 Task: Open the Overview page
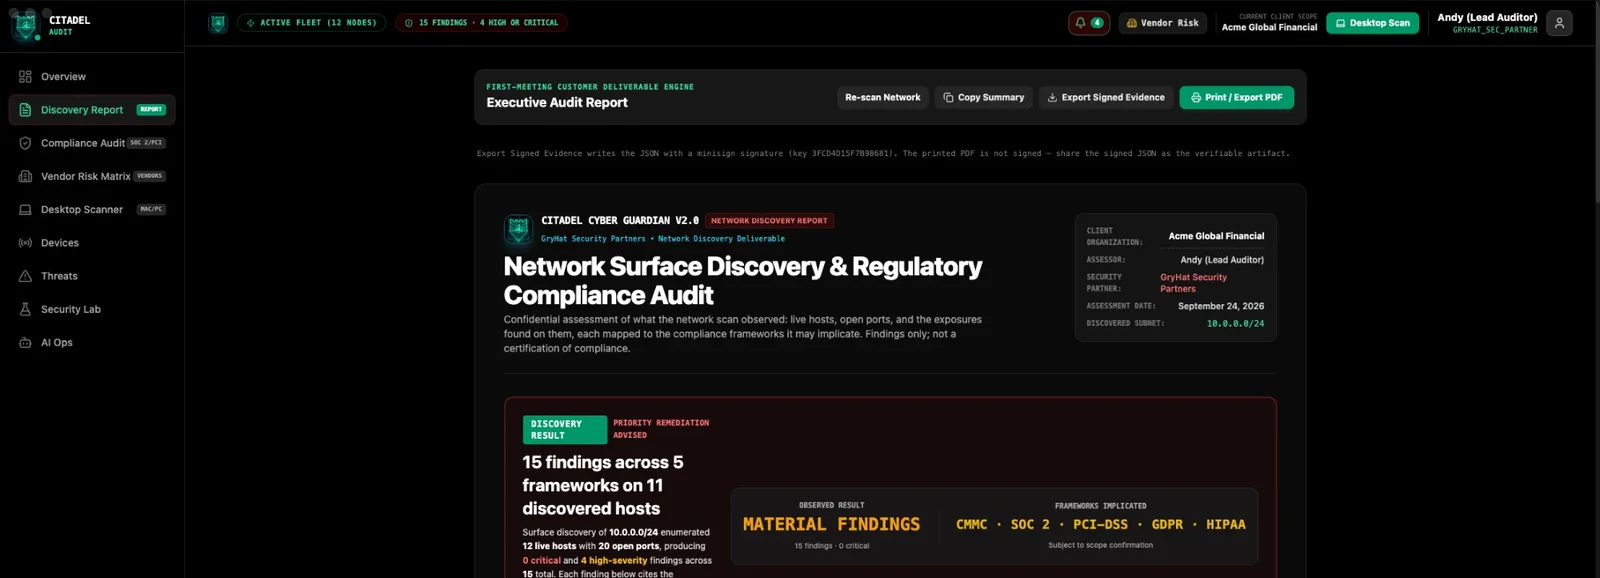tap(92, 76)
